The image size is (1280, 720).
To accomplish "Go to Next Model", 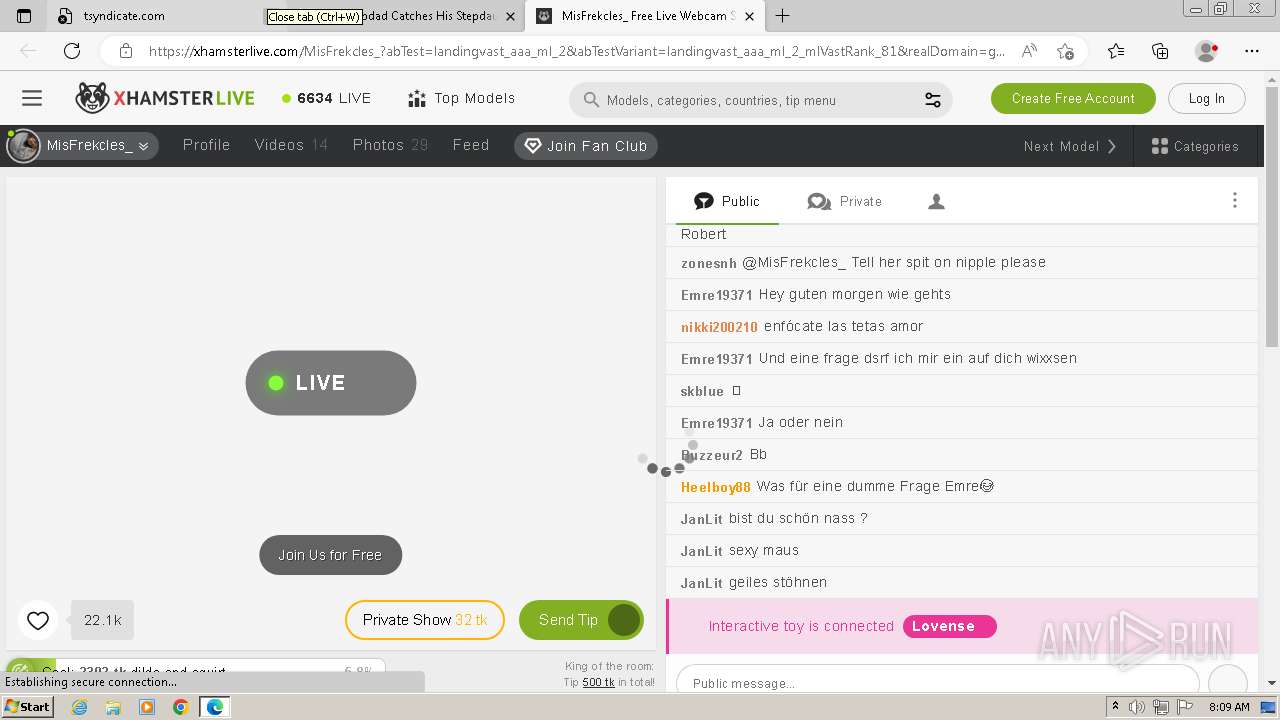I will [1070, 146].
